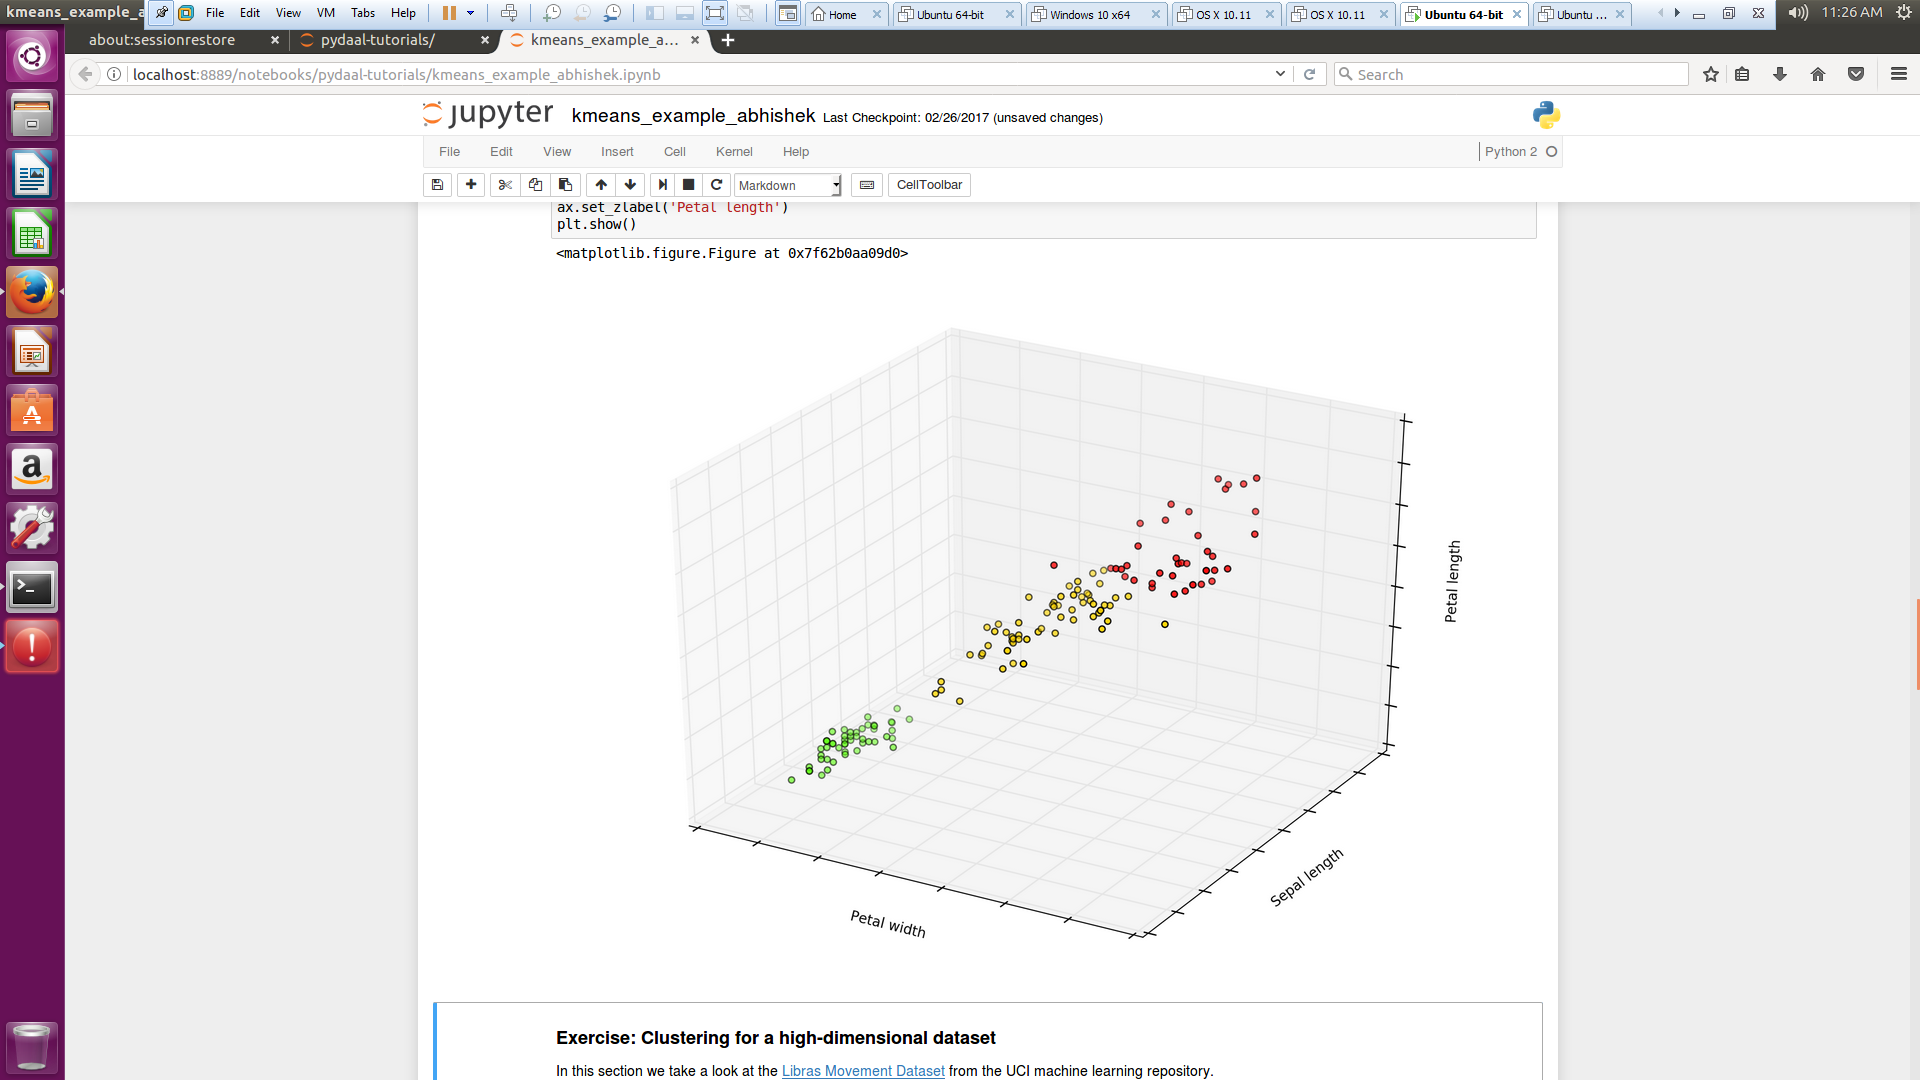Open the command palette keyboard icon
The width and height of the screenshot is (1920, 1080).
867,185
